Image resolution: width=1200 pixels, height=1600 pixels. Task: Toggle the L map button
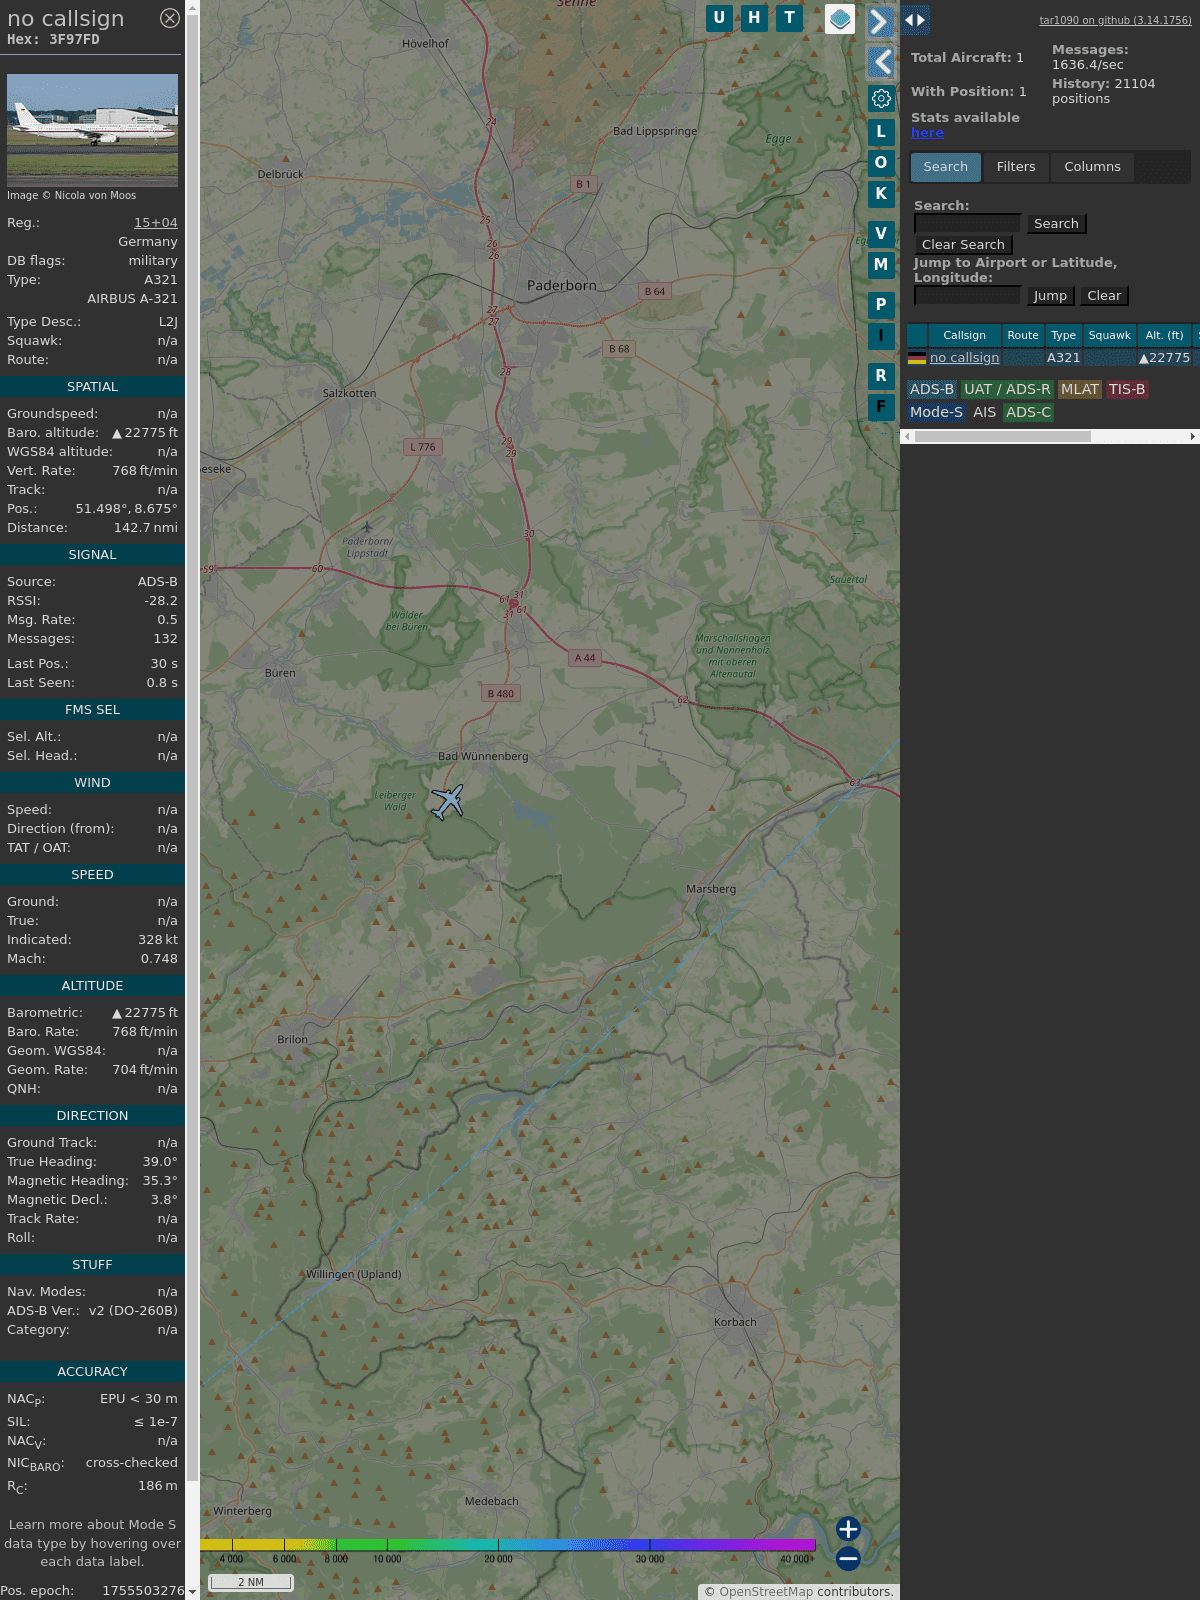click(x=881, y=132)
